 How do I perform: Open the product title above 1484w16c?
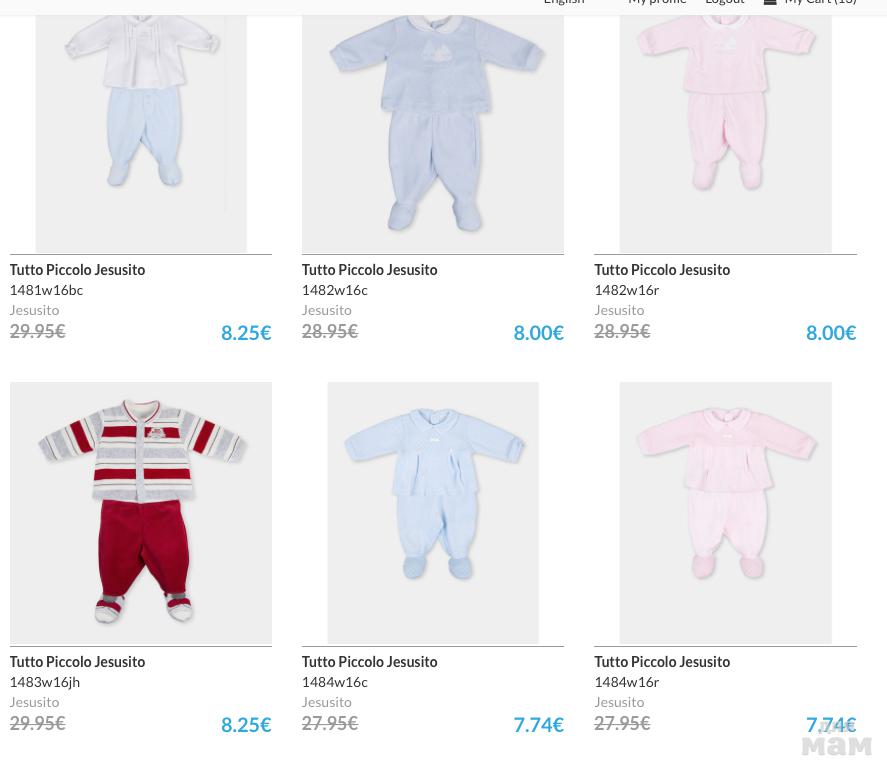click(369, 662)
